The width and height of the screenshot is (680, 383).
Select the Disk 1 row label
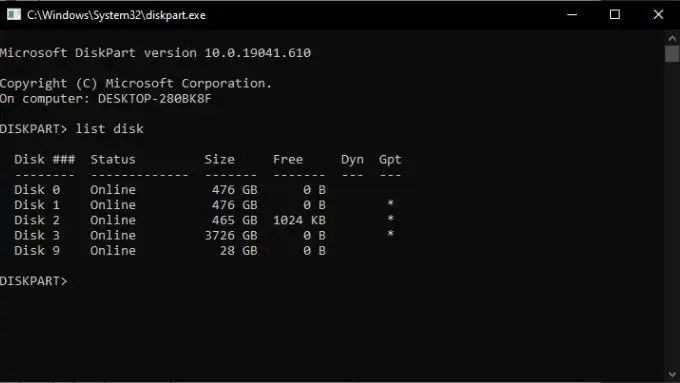point(37,205)
